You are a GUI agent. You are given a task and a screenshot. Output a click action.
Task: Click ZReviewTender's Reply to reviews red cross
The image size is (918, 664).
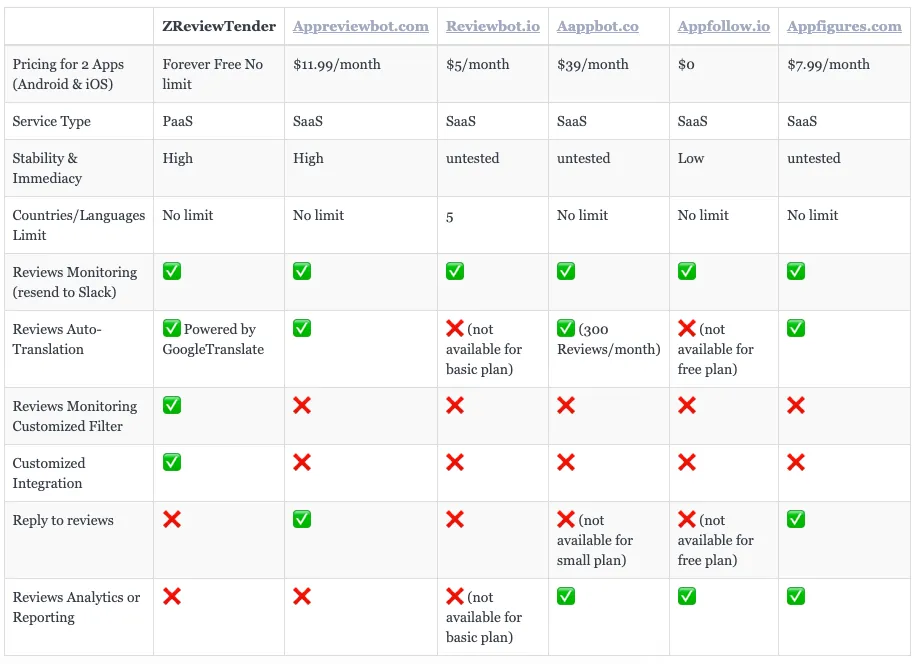point(172,519)
